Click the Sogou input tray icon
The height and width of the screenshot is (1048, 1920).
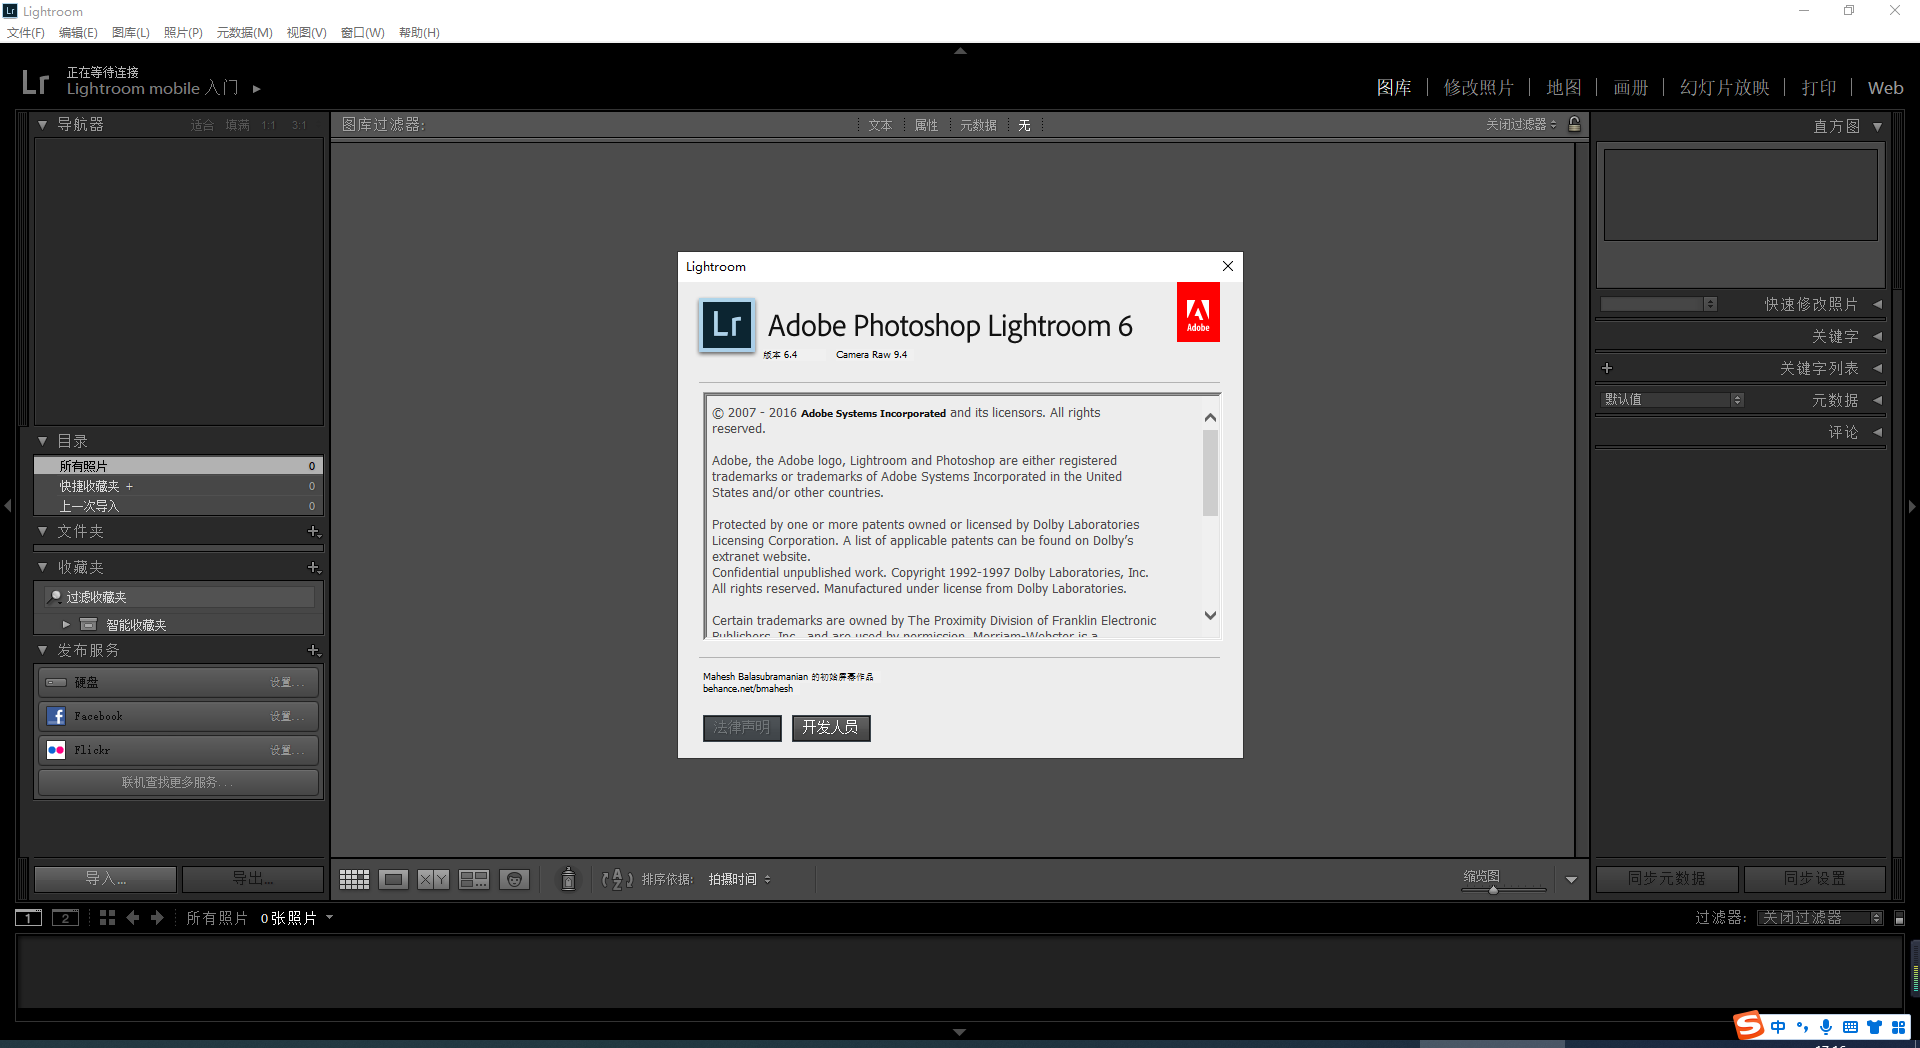coord(1748,1026)
